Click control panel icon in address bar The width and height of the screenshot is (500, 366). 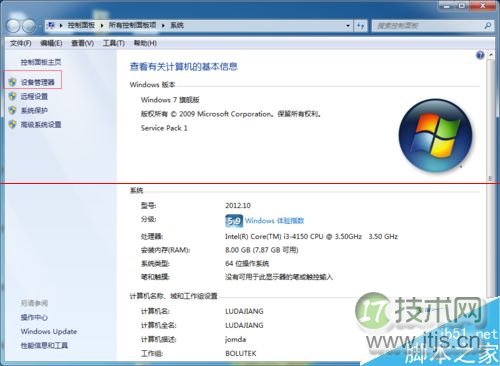[x=51, y=25]
